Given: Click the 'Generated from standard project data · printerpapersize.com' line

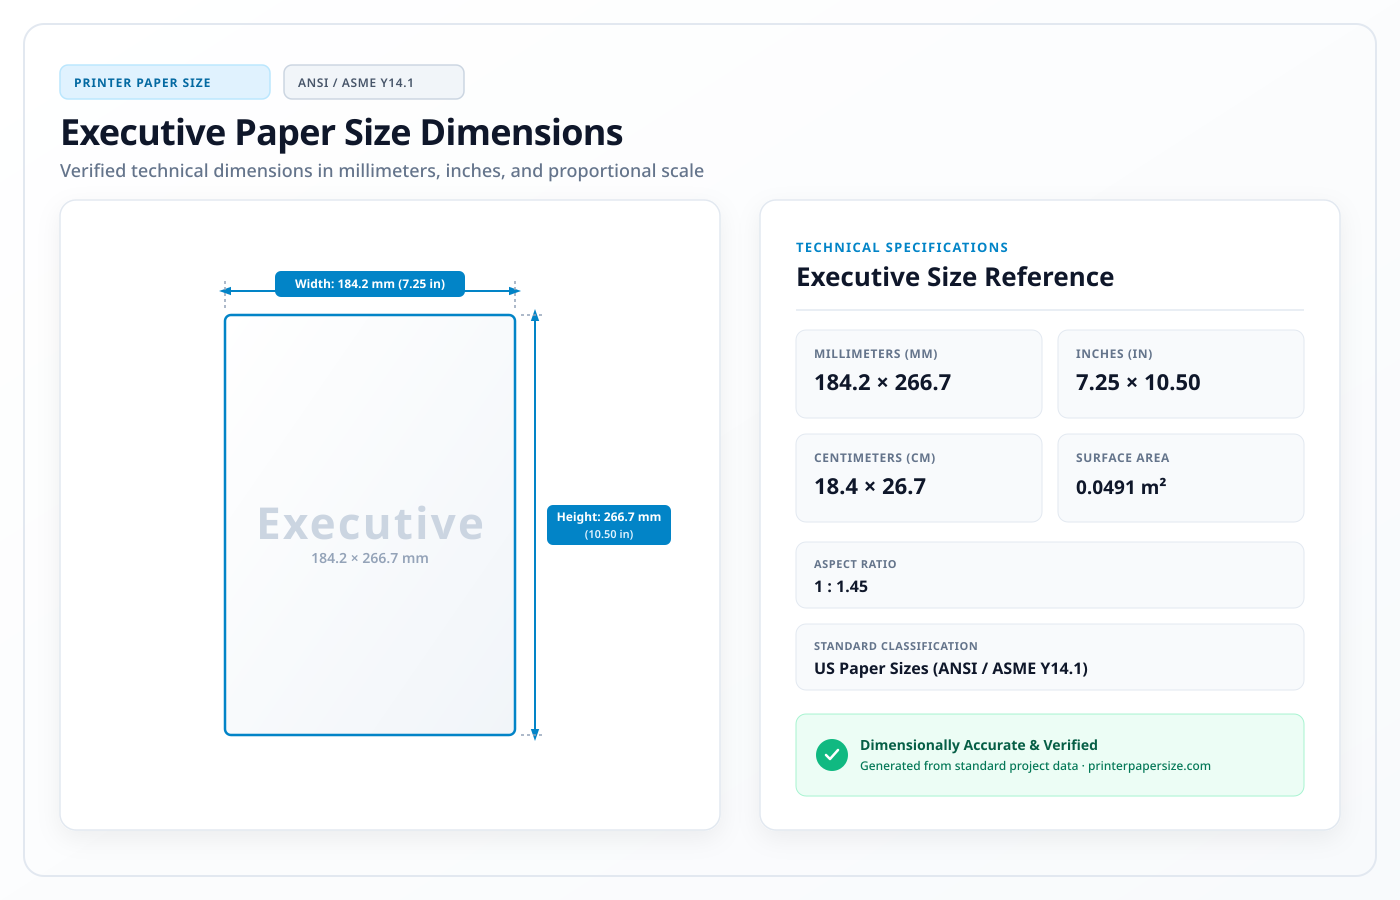Looking at the screenshot, I should 1035,766.
